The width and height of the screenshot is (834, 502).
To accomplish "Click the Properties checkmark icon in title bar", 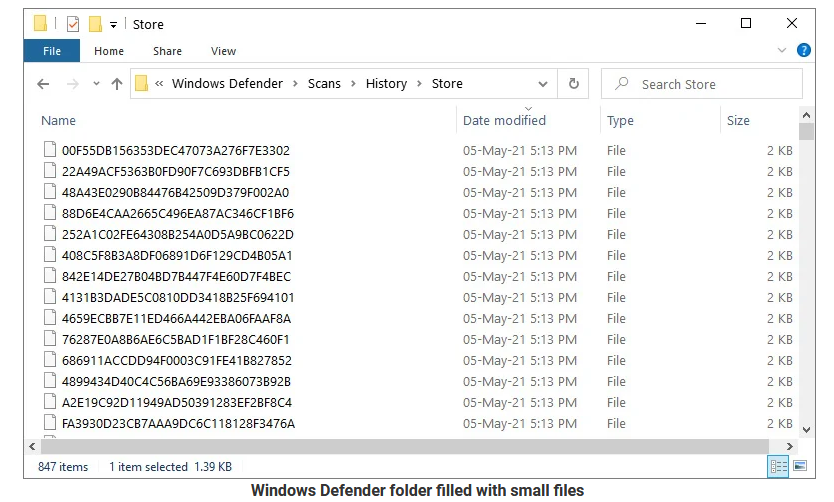I will pyautogui.click(x=73, y=24).
